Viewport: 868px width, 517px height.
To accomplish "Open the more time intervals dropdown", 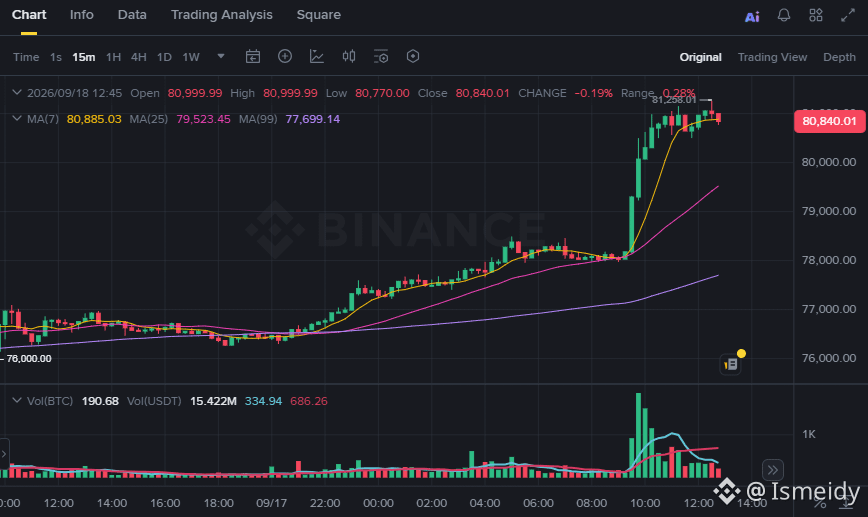I will click(x=221, y=56).
